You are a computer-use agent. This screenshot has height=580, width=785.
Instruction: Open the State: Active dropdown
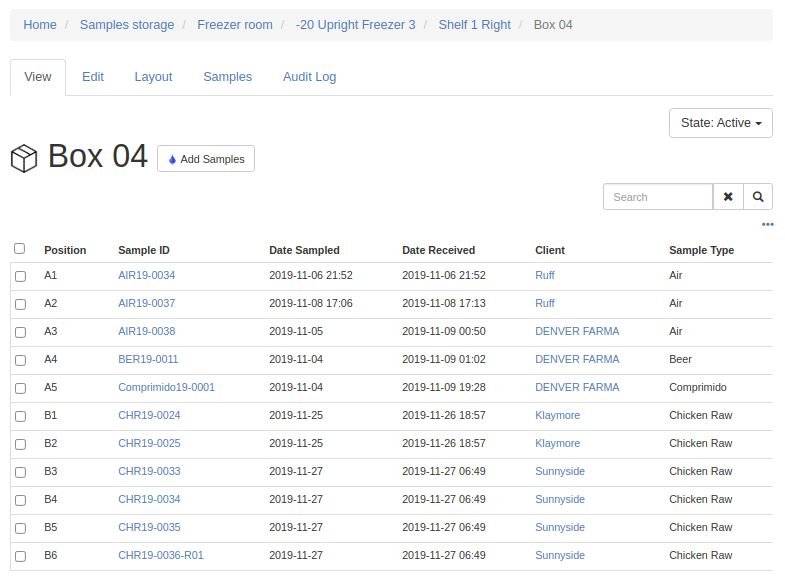click(720, 123)
